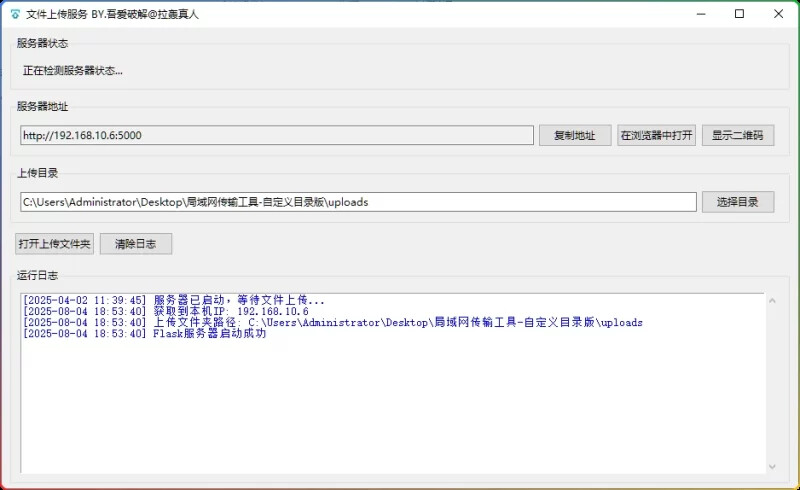Choose upload folder with 选择目录 button
The height and width of the screenshot is (490, 800).
(738, 202)
